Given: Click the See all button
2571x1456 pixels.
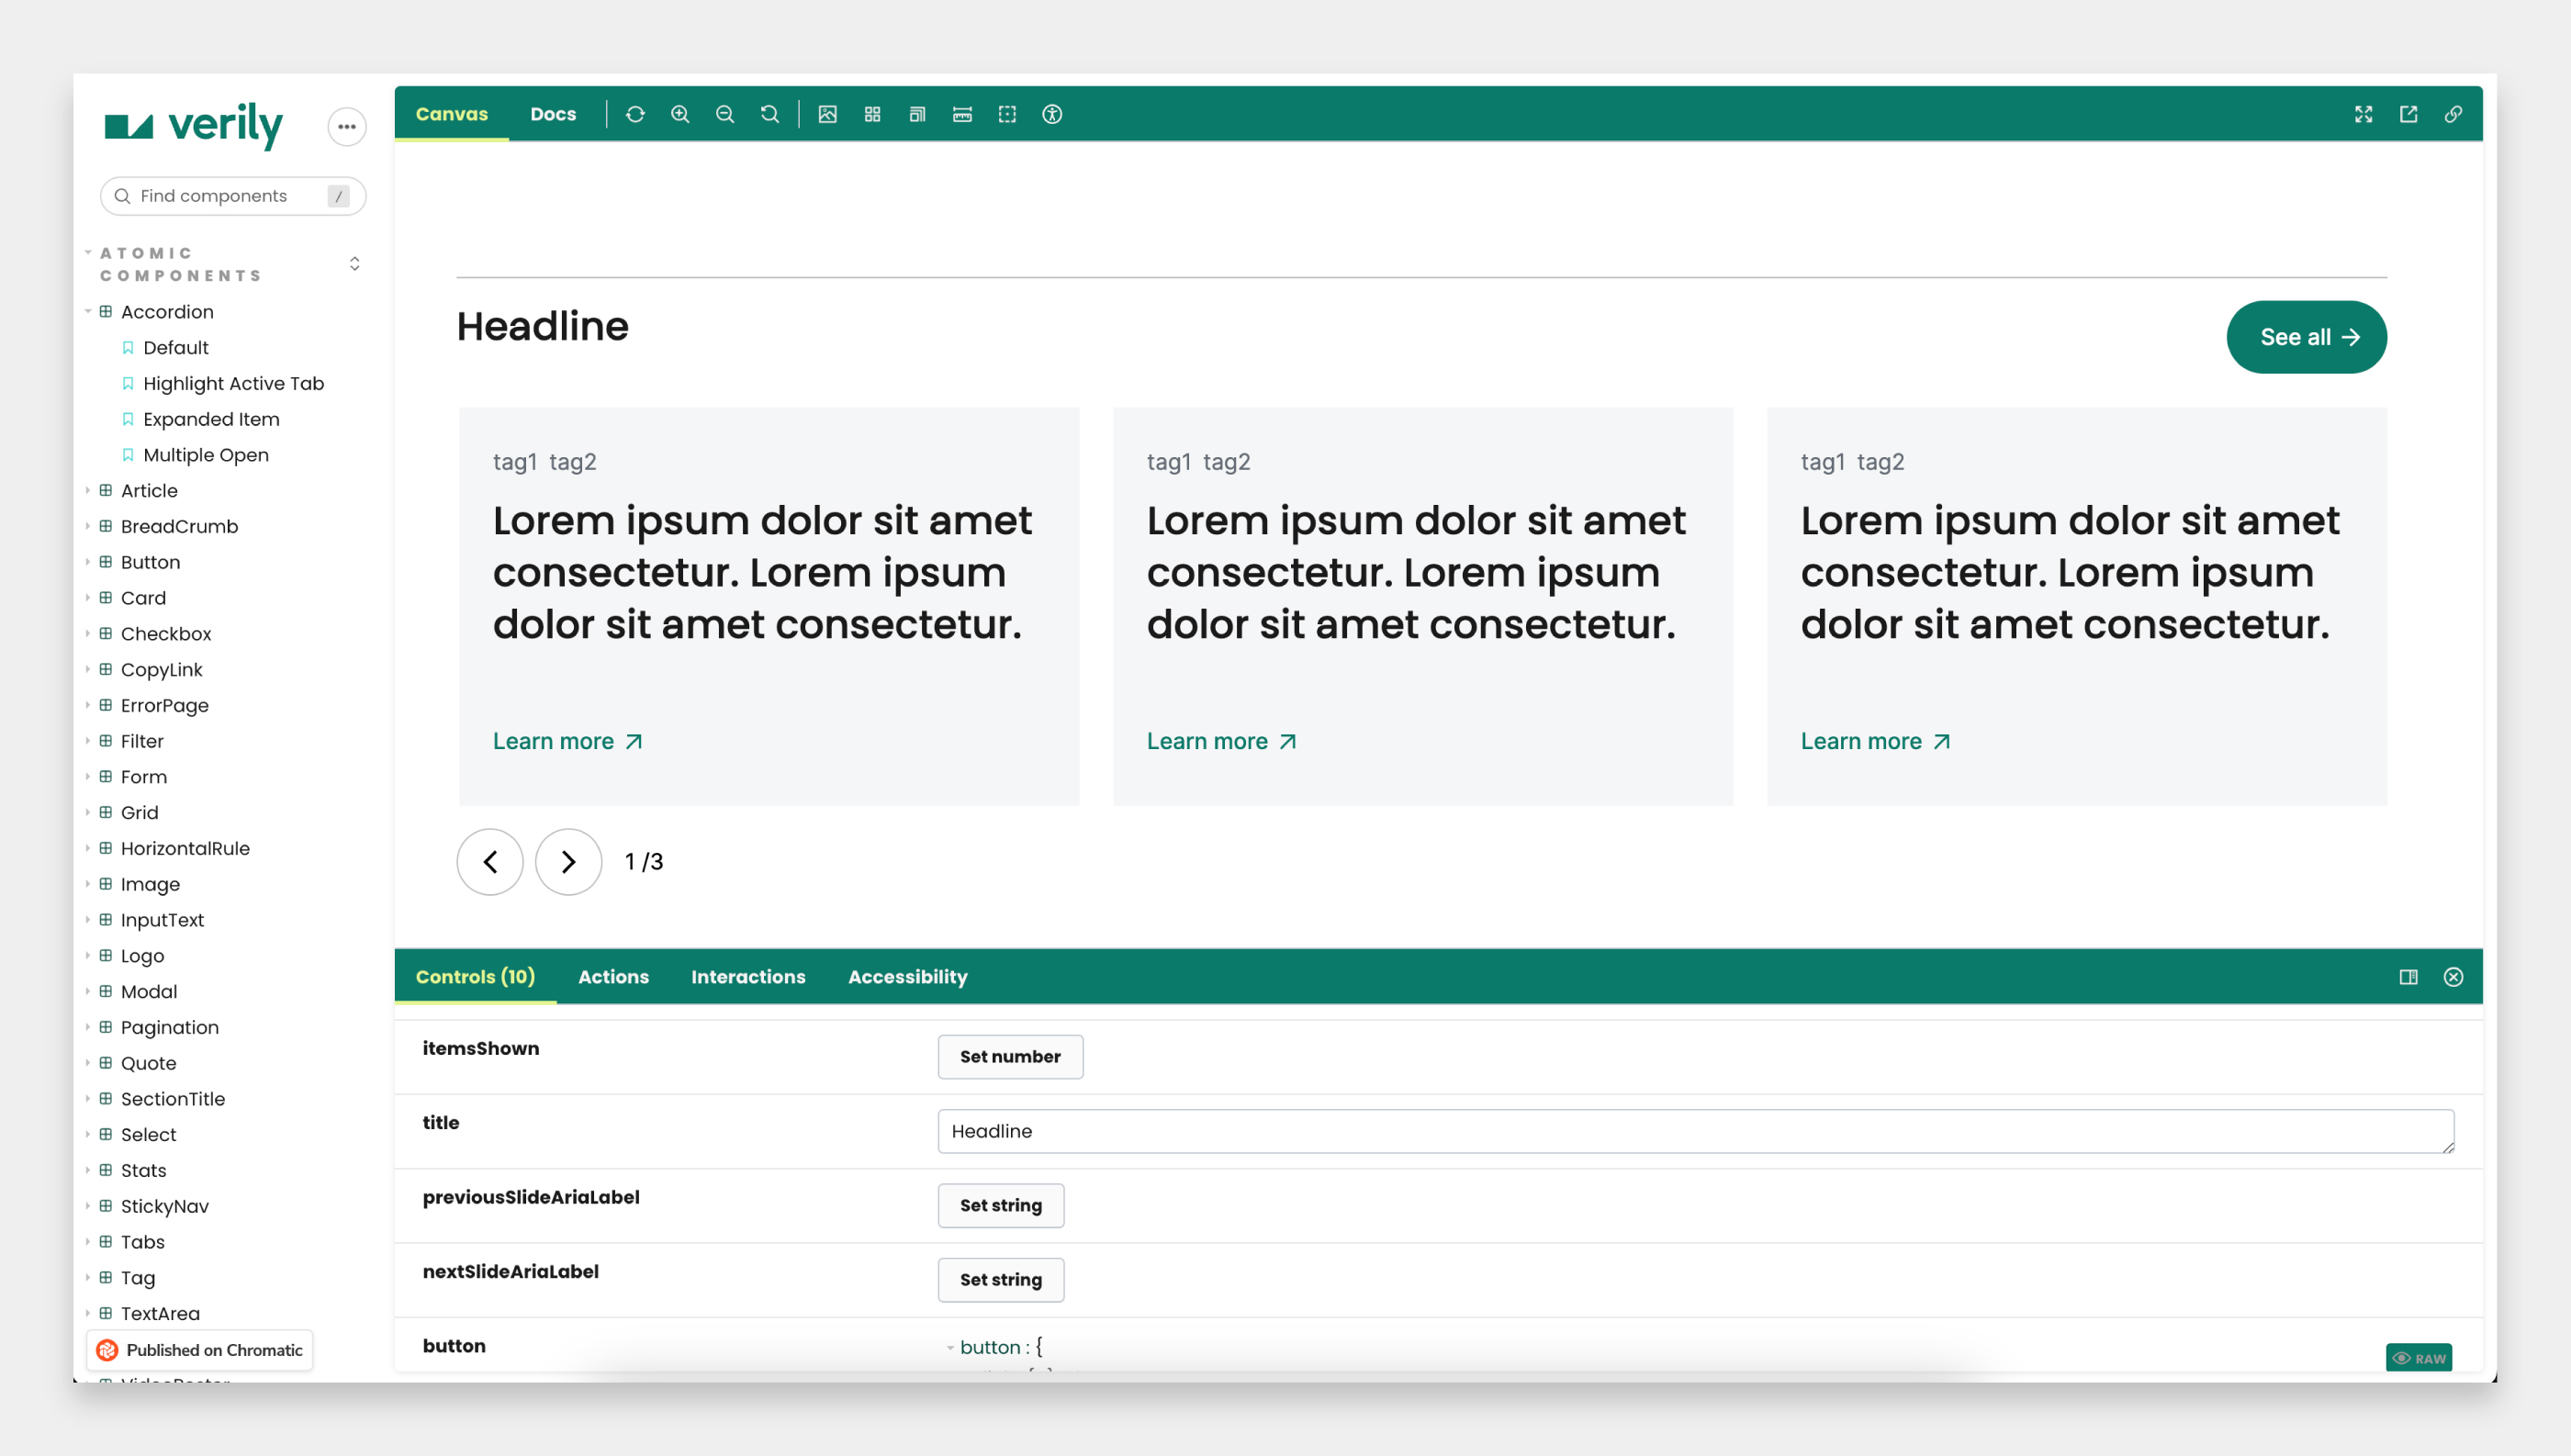Looking at the screenshot, I should pyautogui.click(x=2306, y=337).
